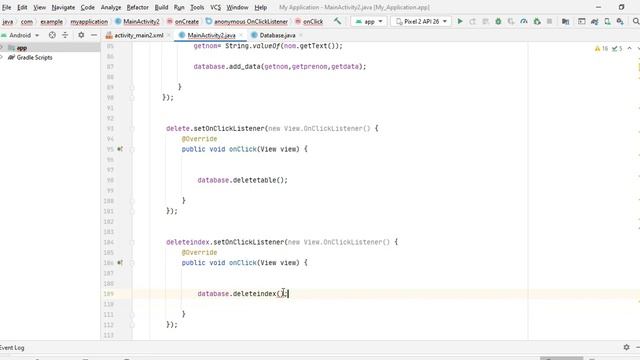Run the app with green play button

[460, 21]
